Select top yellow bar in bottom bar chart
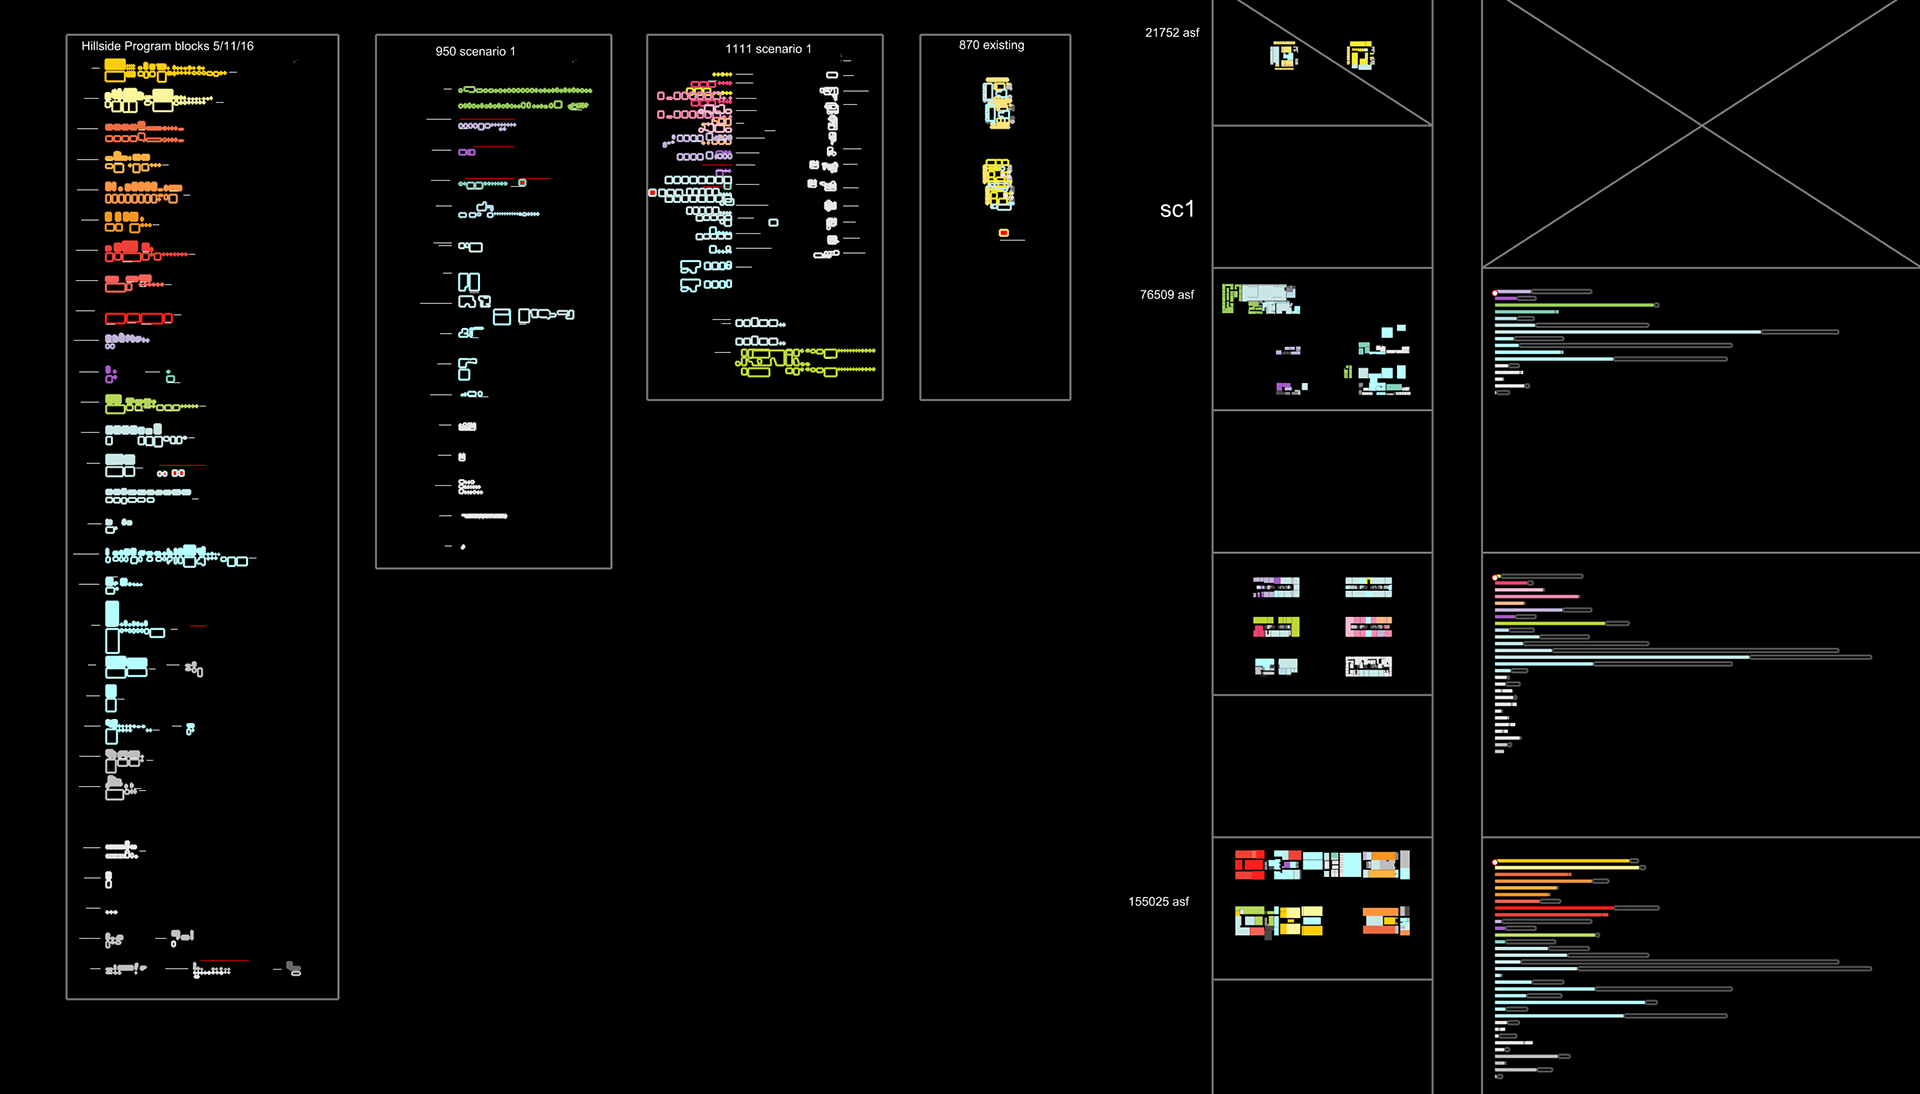 click(x=1563, y=861)
